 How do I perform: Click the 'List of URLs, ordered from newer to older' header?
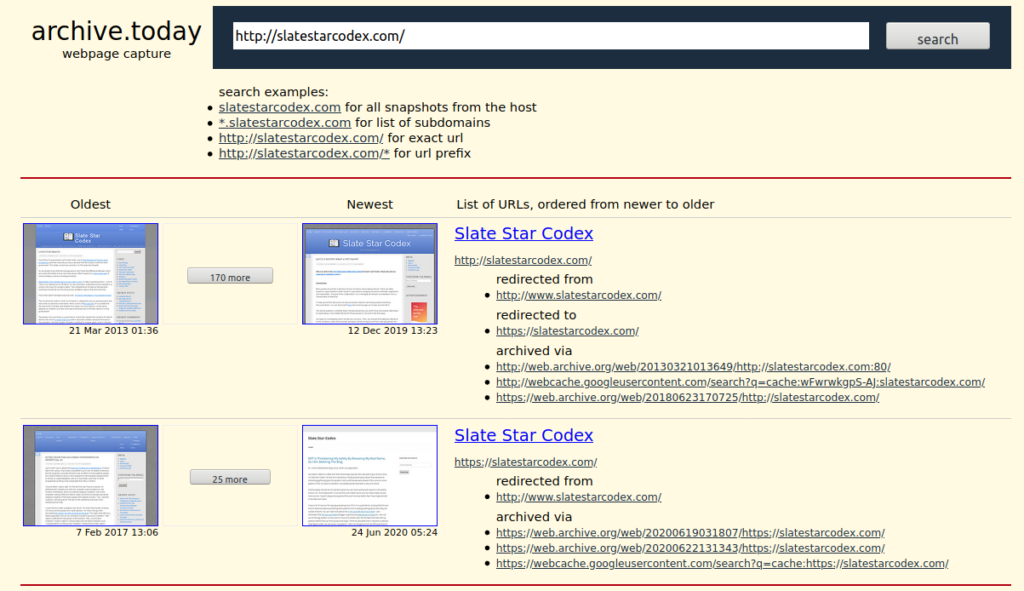pyautogui.click(x=585, y=204)
